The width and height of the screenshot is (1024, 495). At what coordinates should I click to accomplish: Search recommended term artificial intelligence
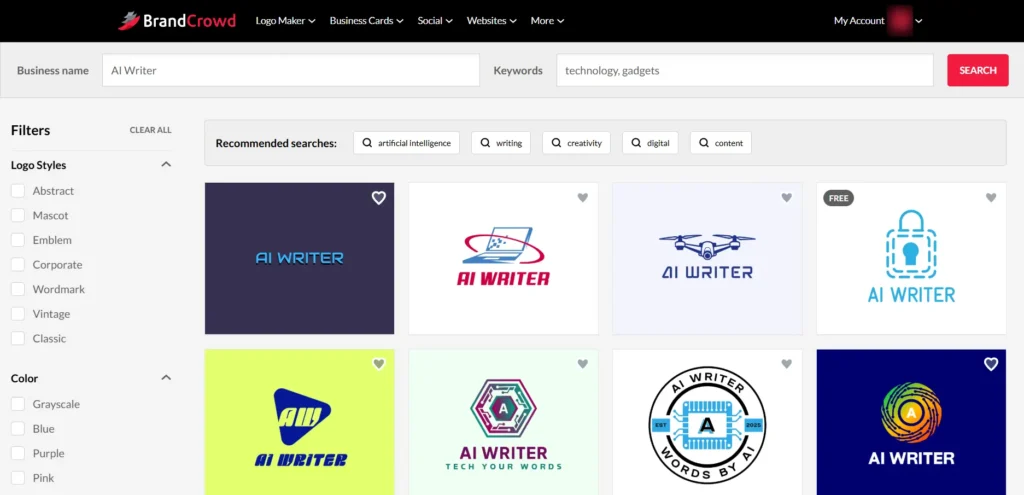406,143
